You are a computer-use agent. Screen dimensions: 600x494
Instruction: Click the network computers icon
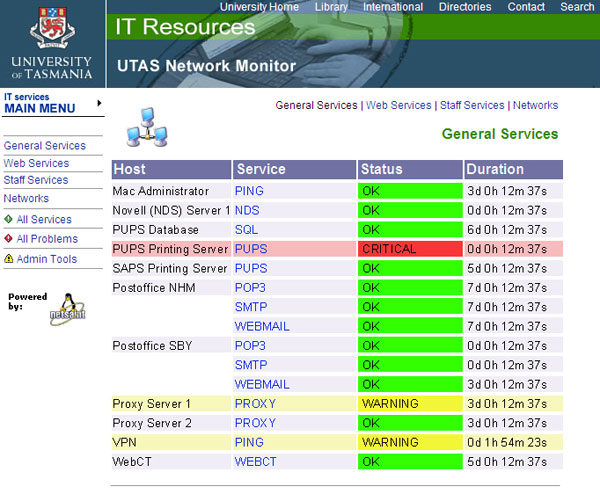coord(147,127)
